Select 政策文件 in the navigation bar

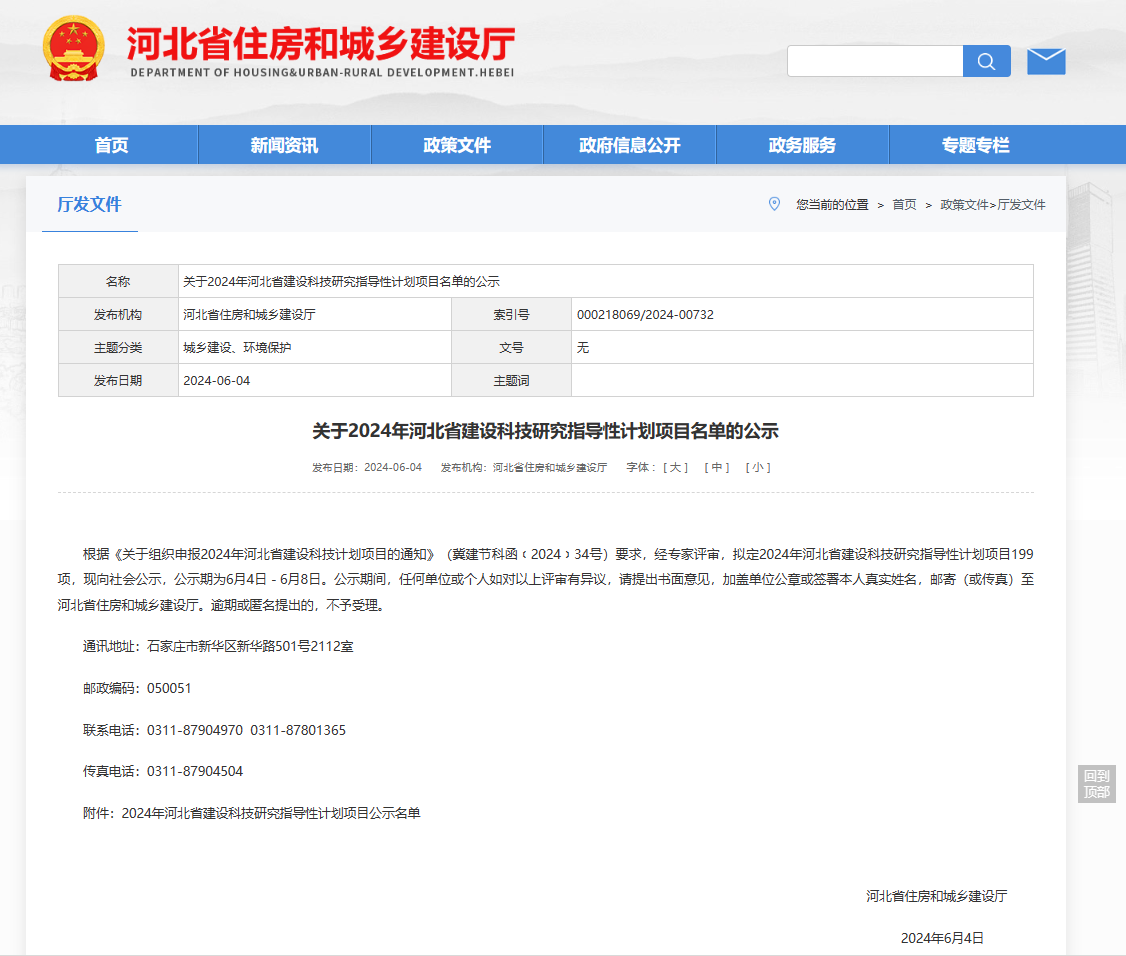click(x=457, y=145)
